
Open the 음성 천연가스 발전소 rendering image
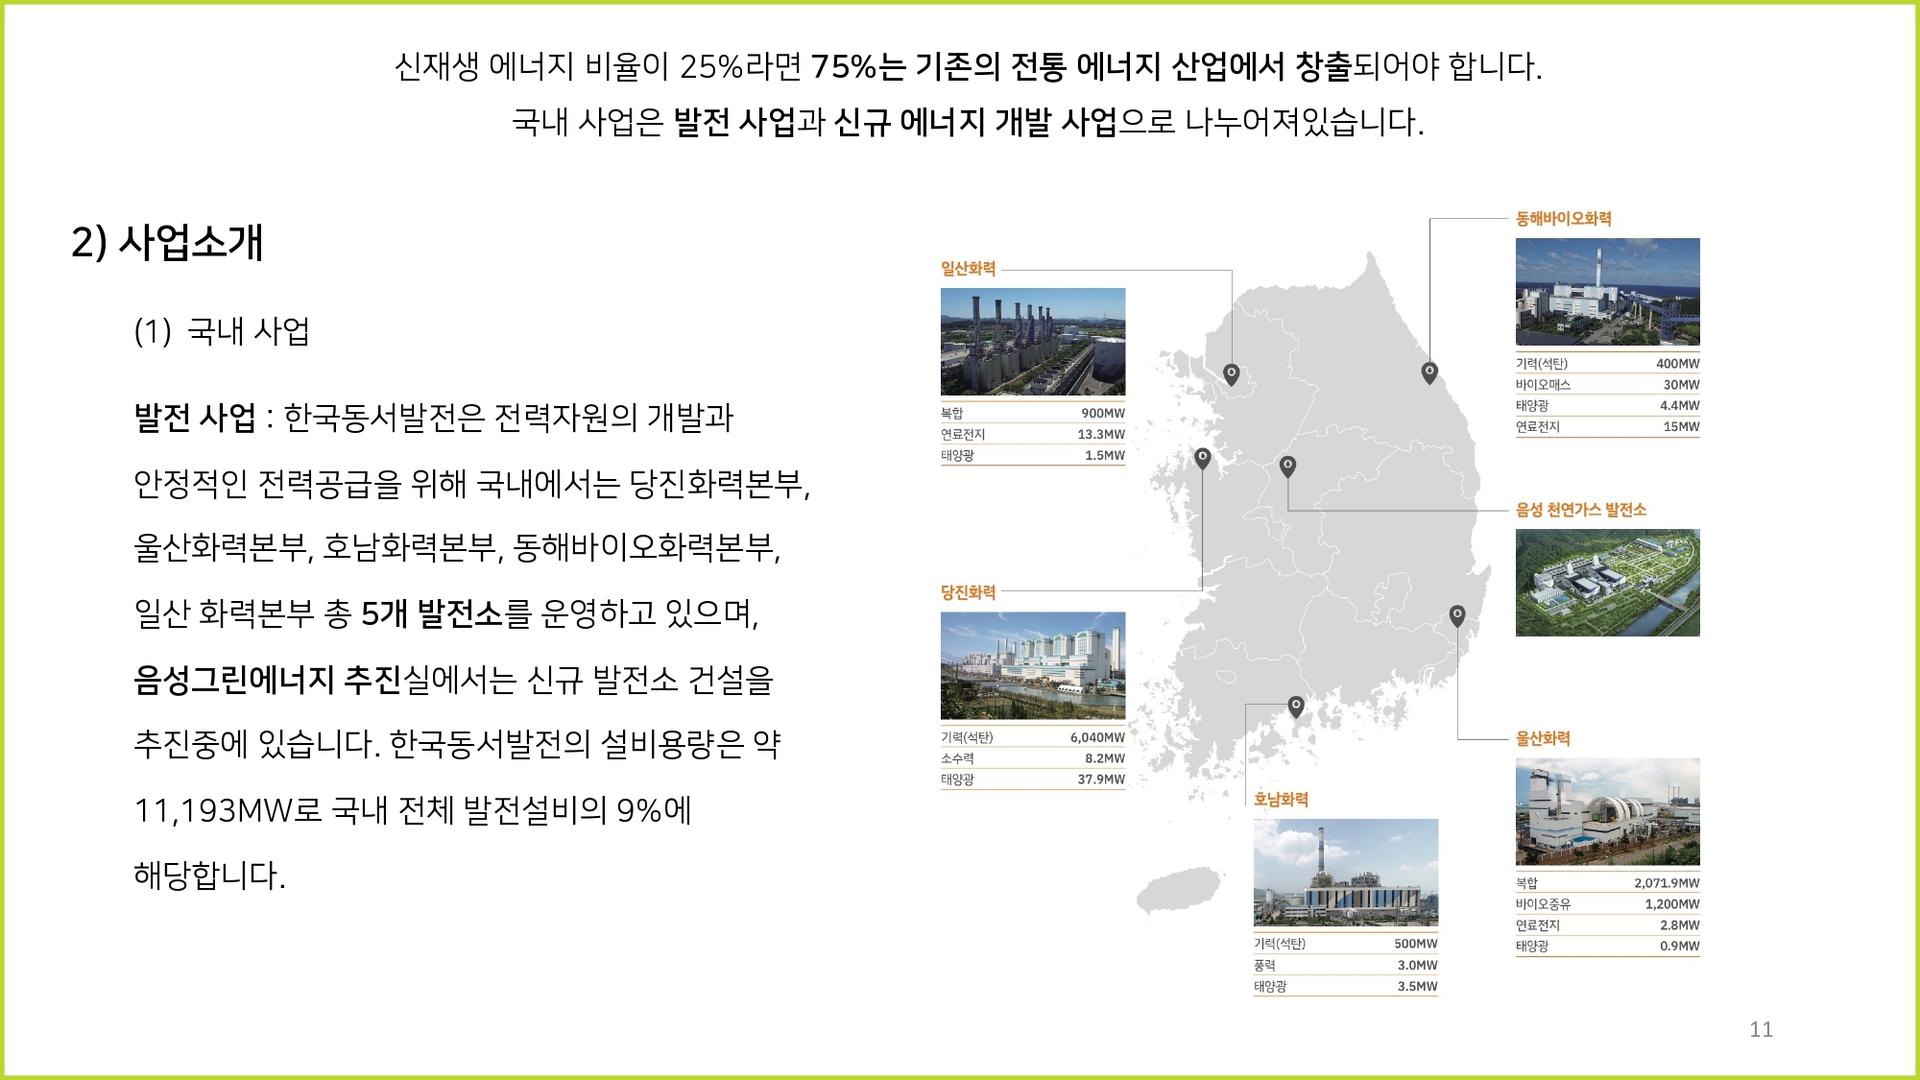tap(1608, 583)
